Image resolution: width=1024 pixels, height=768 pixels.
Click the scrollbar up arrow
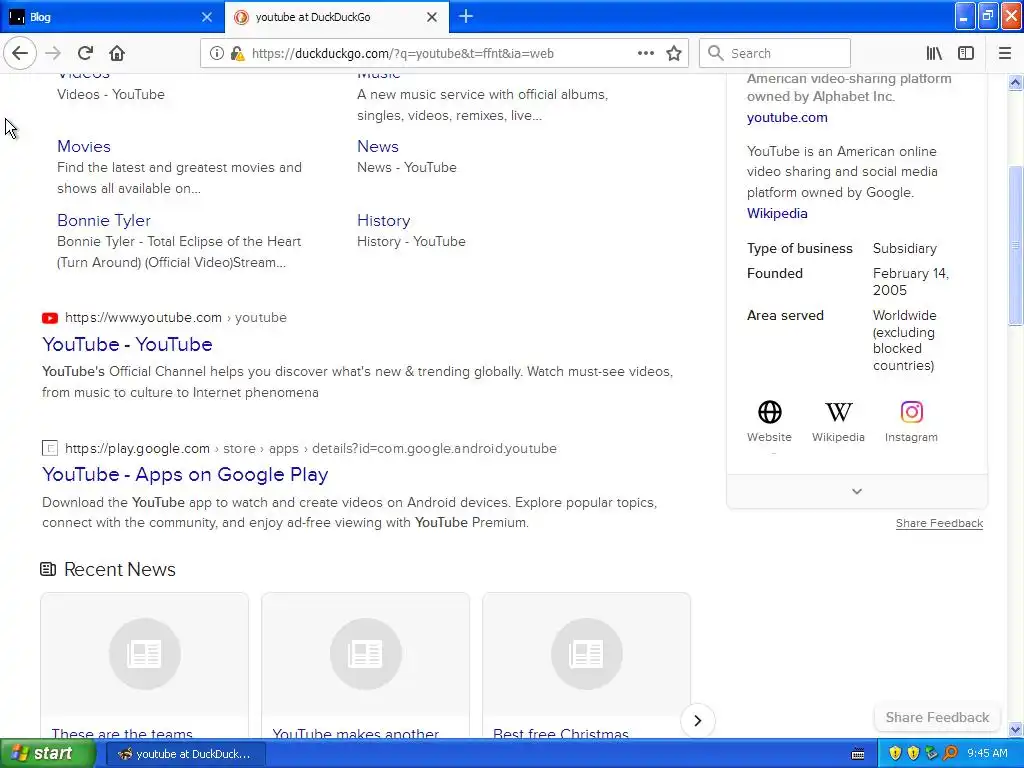(x=1015, y=82)
